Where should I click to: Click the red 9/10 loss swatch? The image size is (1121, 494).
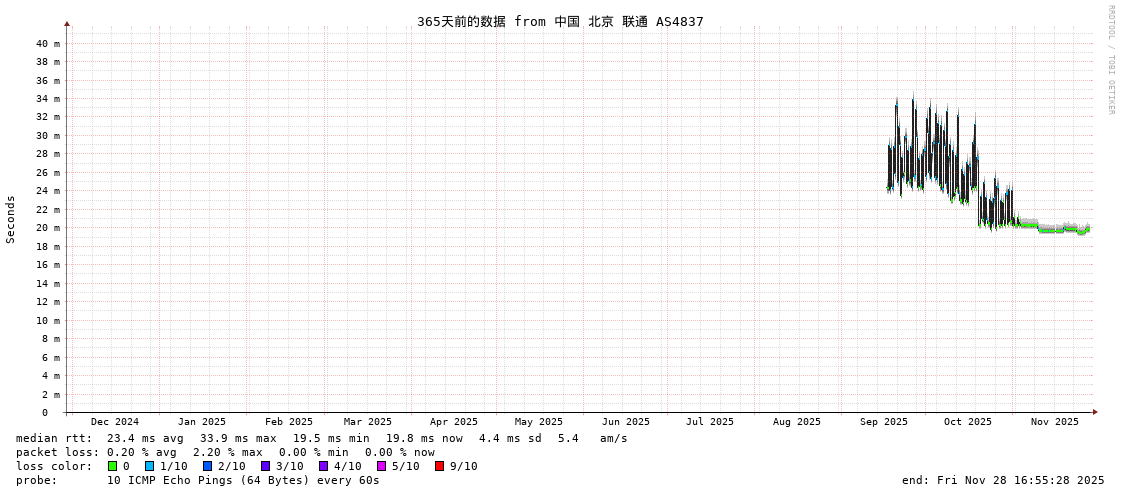coord(439,466)
